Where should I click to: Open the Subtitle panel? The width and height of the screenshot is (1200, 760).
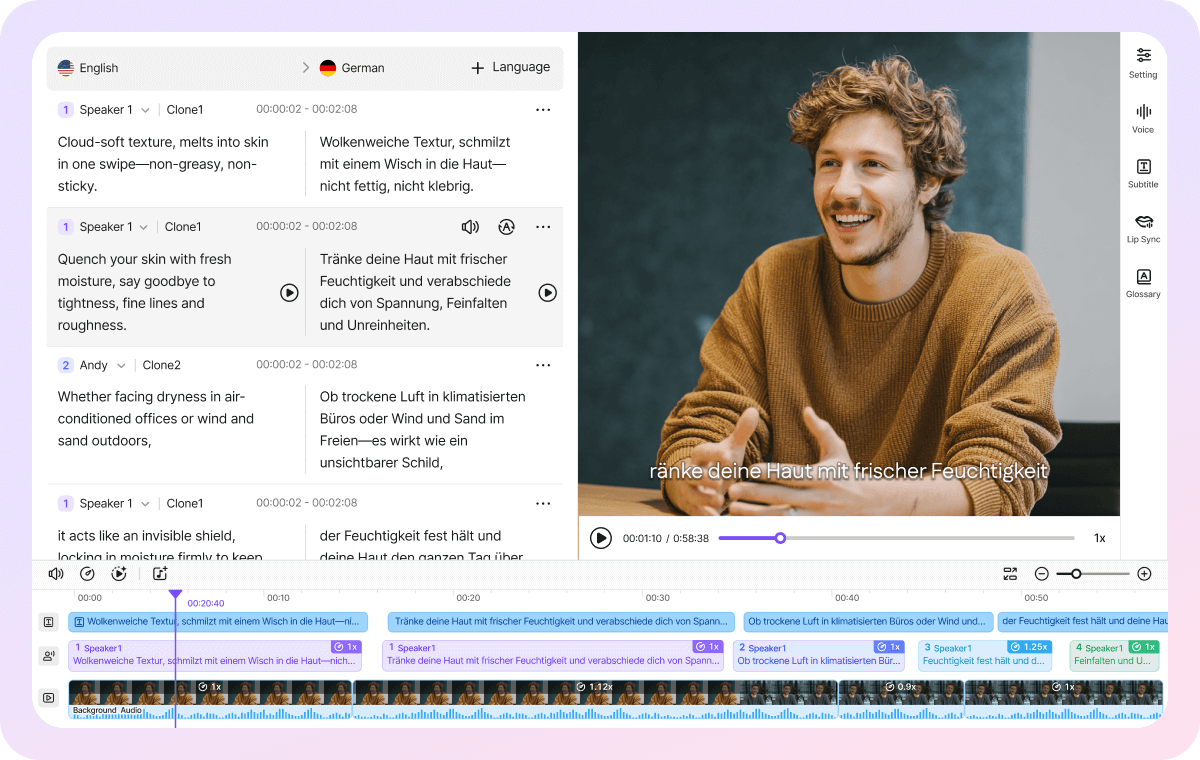tap(1142, 172)
